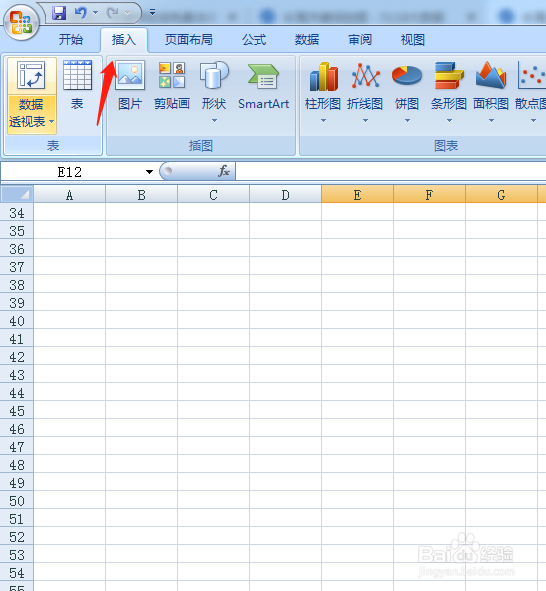This screenshot has height=591, width=546.
Task: Switch to the 审阅 tab
Action: 360,39
